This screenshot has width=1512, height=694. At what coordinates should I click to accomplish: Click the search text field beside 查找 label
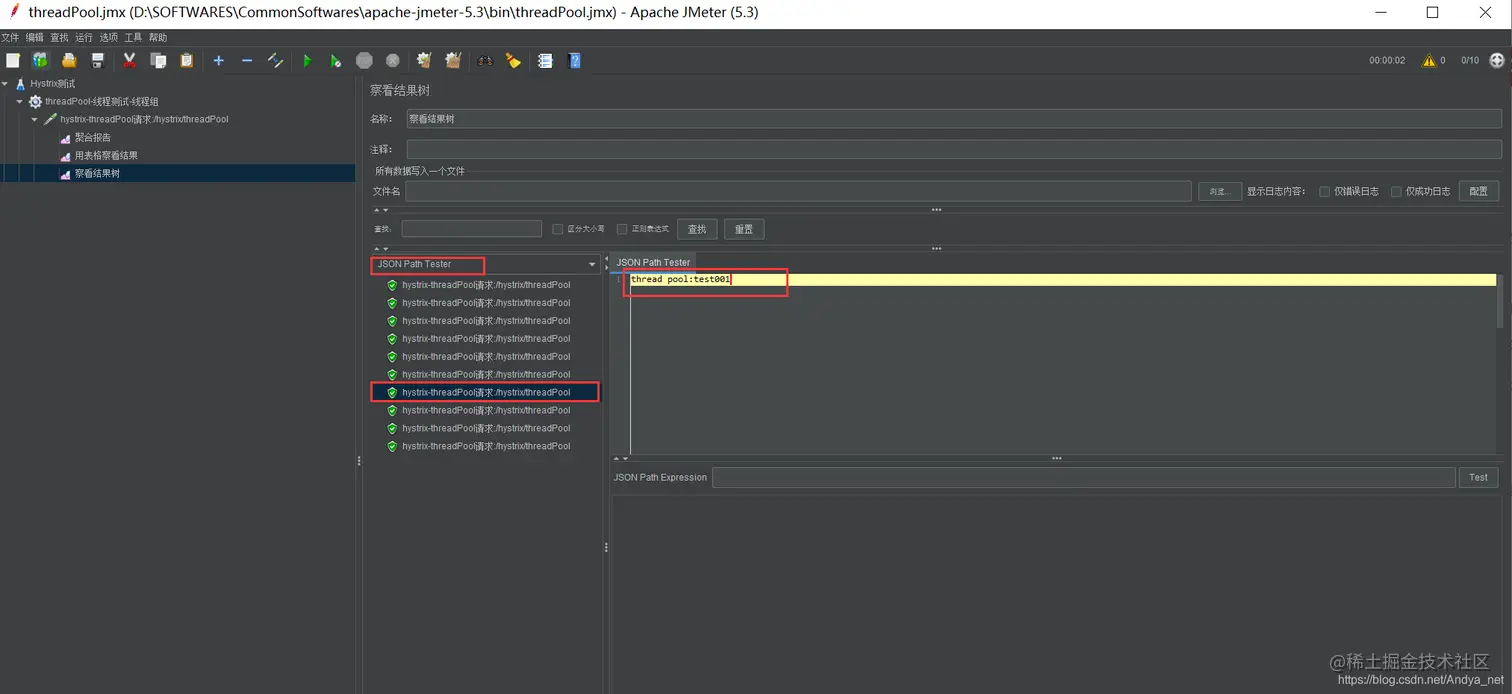pyautogui.click(x=472, y=229)
